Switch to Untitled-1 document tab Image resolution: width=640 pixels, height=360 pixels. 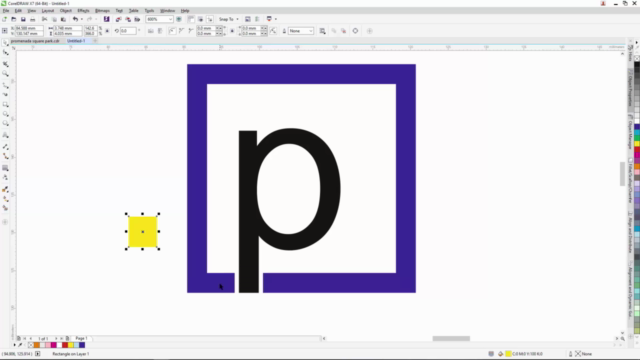[76, 41]
